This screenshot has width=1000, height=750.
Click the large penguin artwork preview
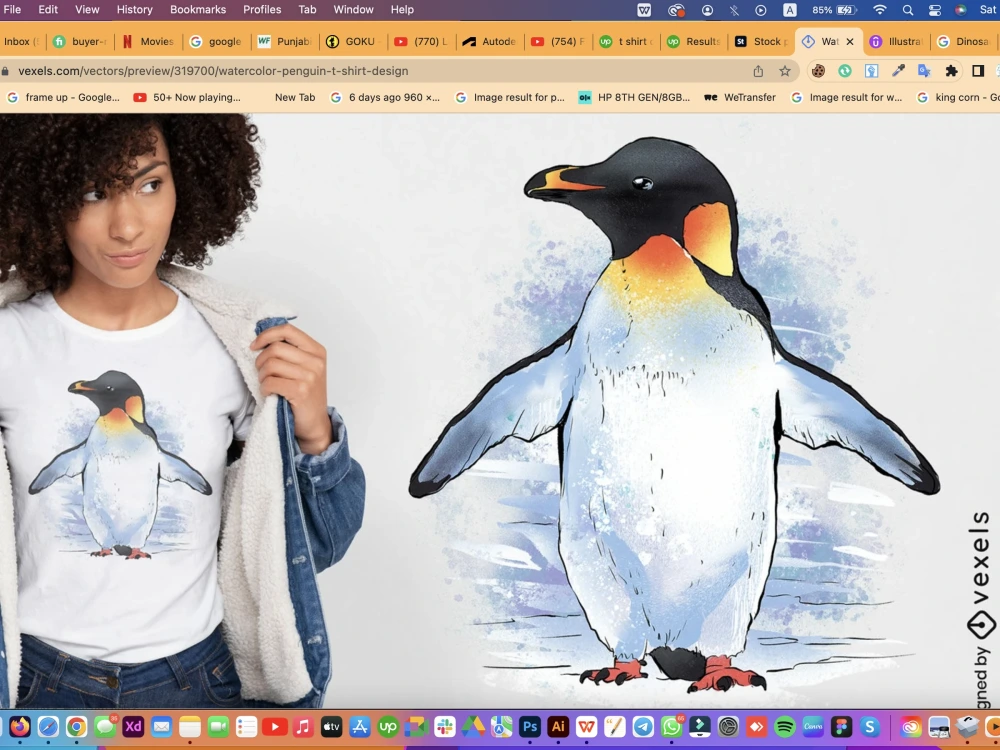click(x=673, y=415)
